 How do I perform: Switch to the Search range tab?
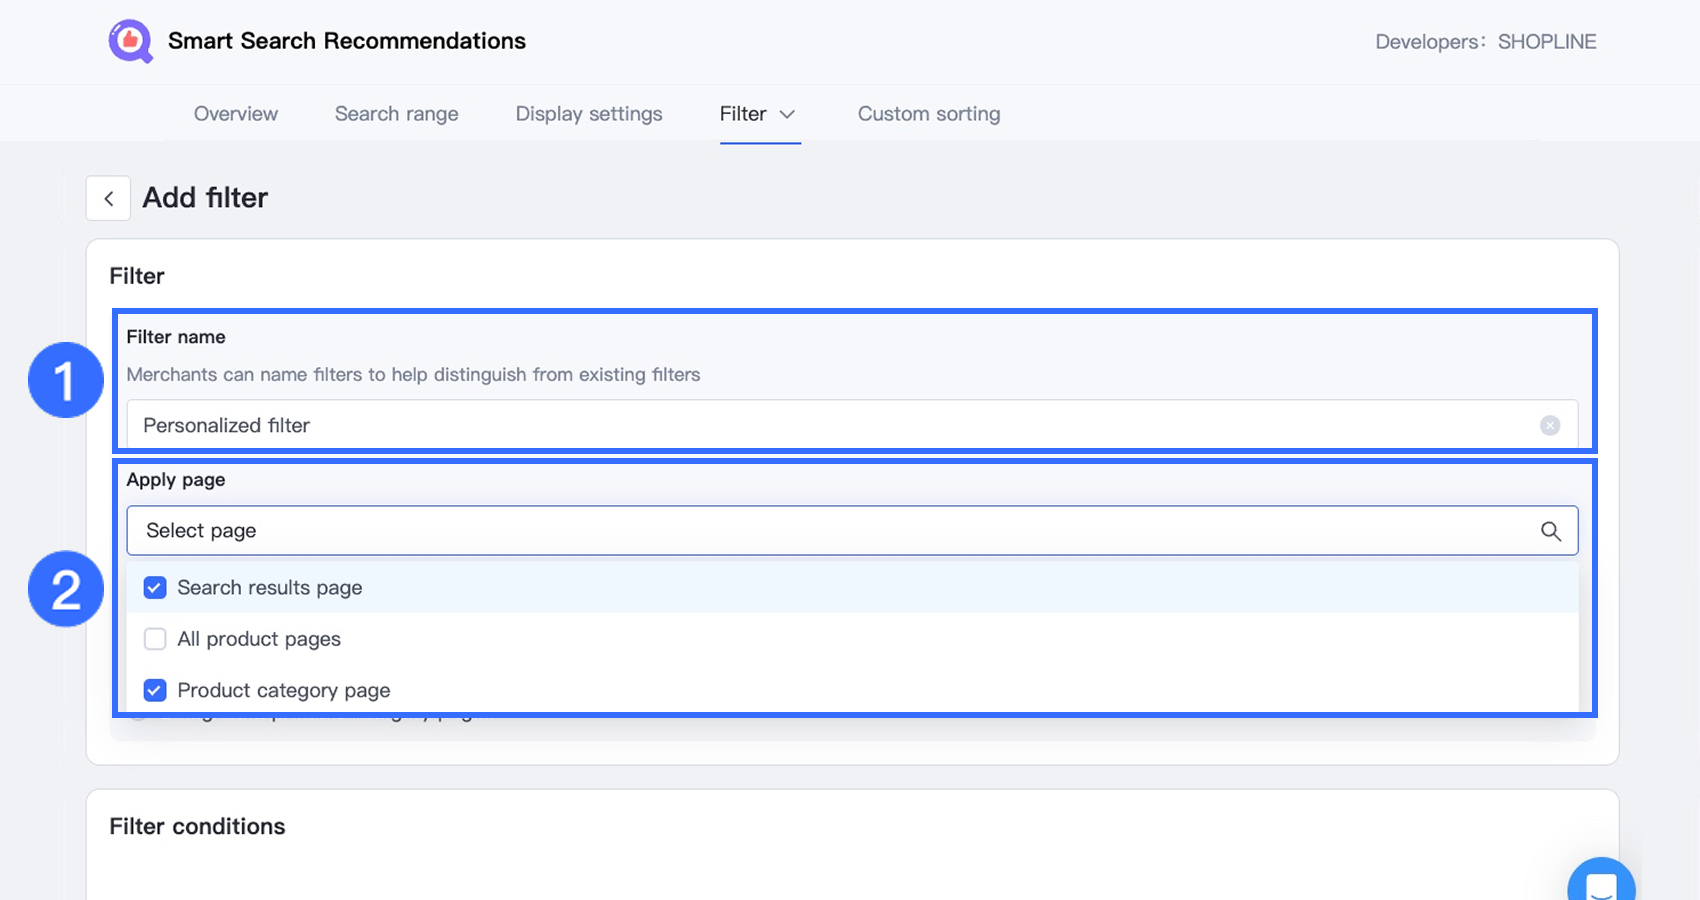click(x=396, y=114)
